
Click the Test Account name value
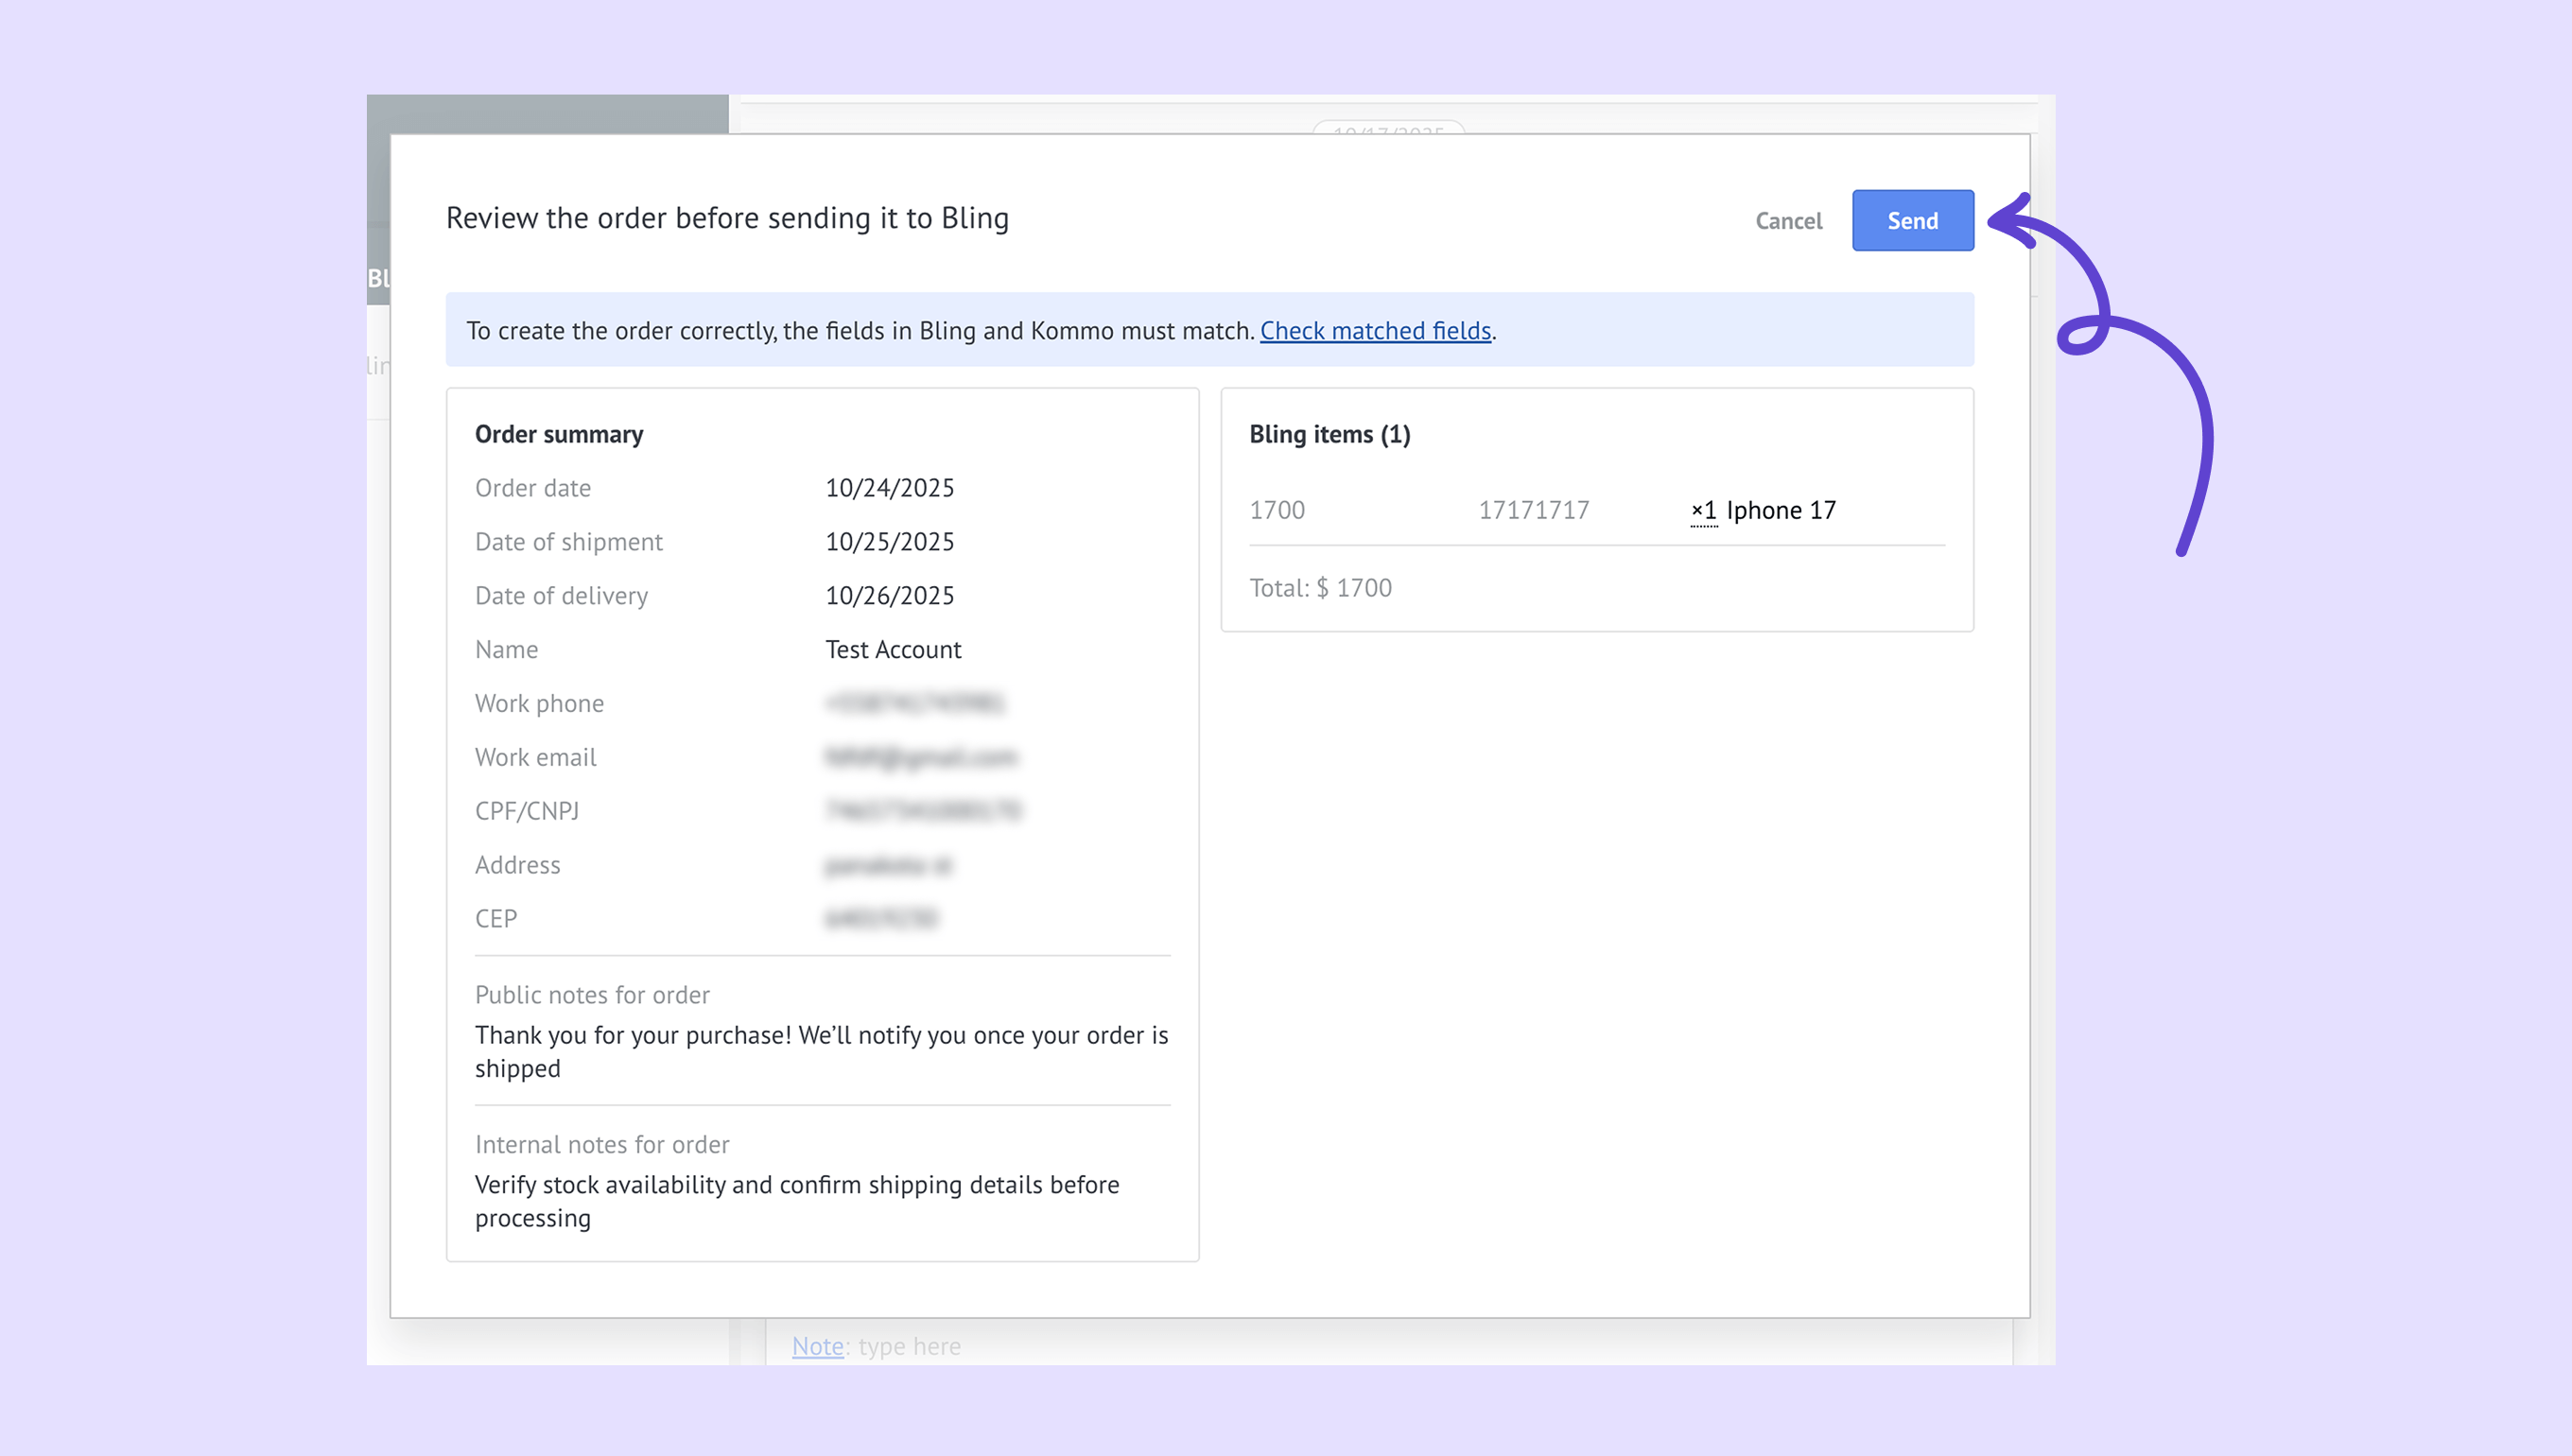pos(892,650)
